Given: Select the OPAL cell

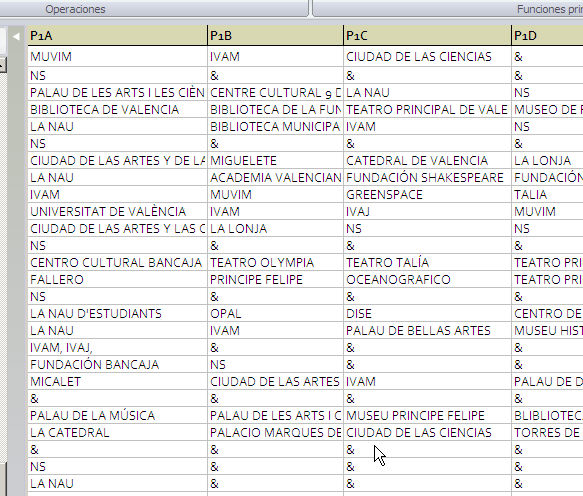Looking at the screenshot, I should 276,313.
